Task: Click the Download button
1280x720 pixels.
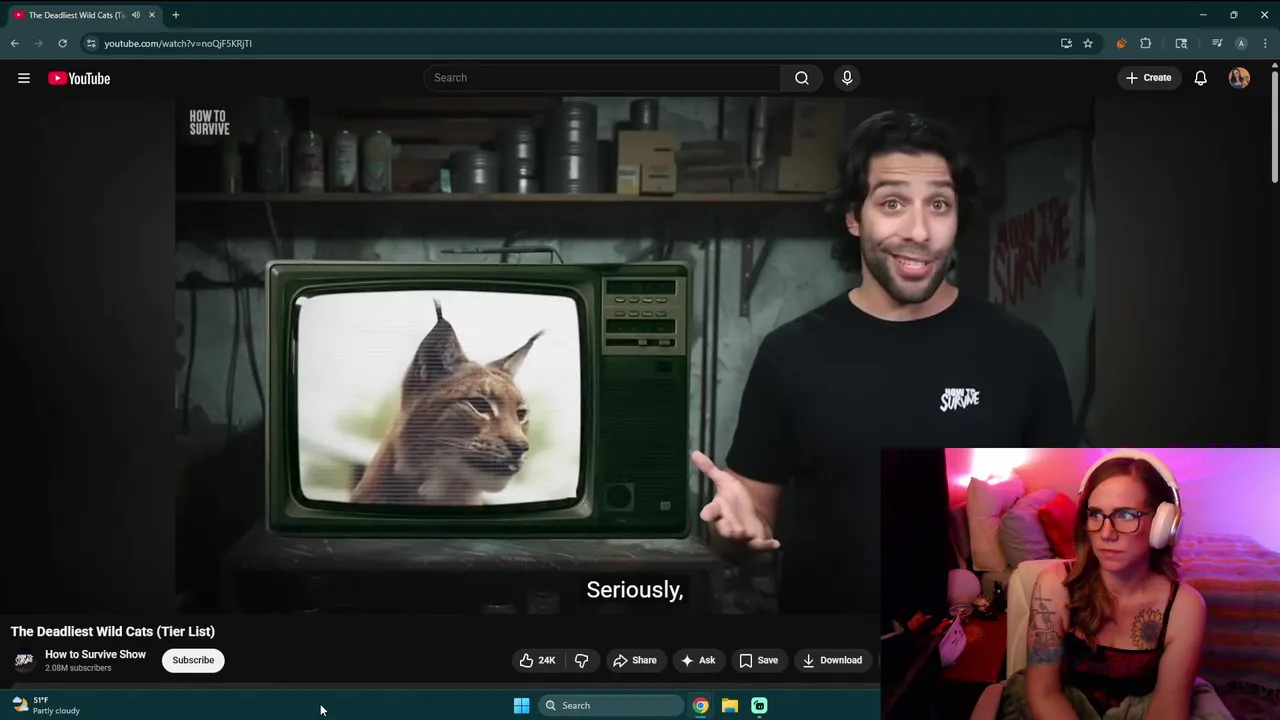Action: click(x=832, y=660)
